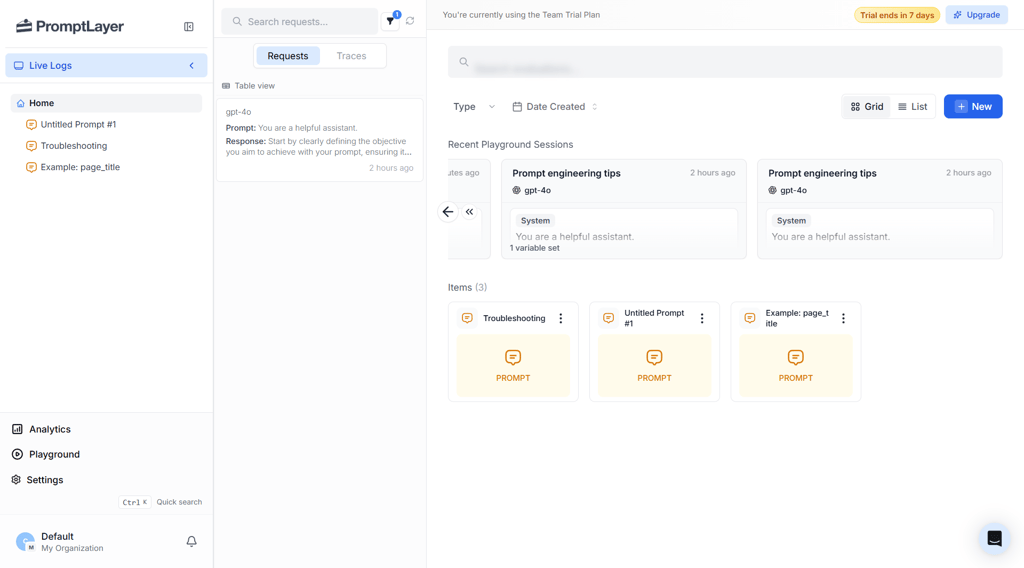Refresh the requests list
The height and width of the screenshot is (568, 1024).
(x=410, y=21)
